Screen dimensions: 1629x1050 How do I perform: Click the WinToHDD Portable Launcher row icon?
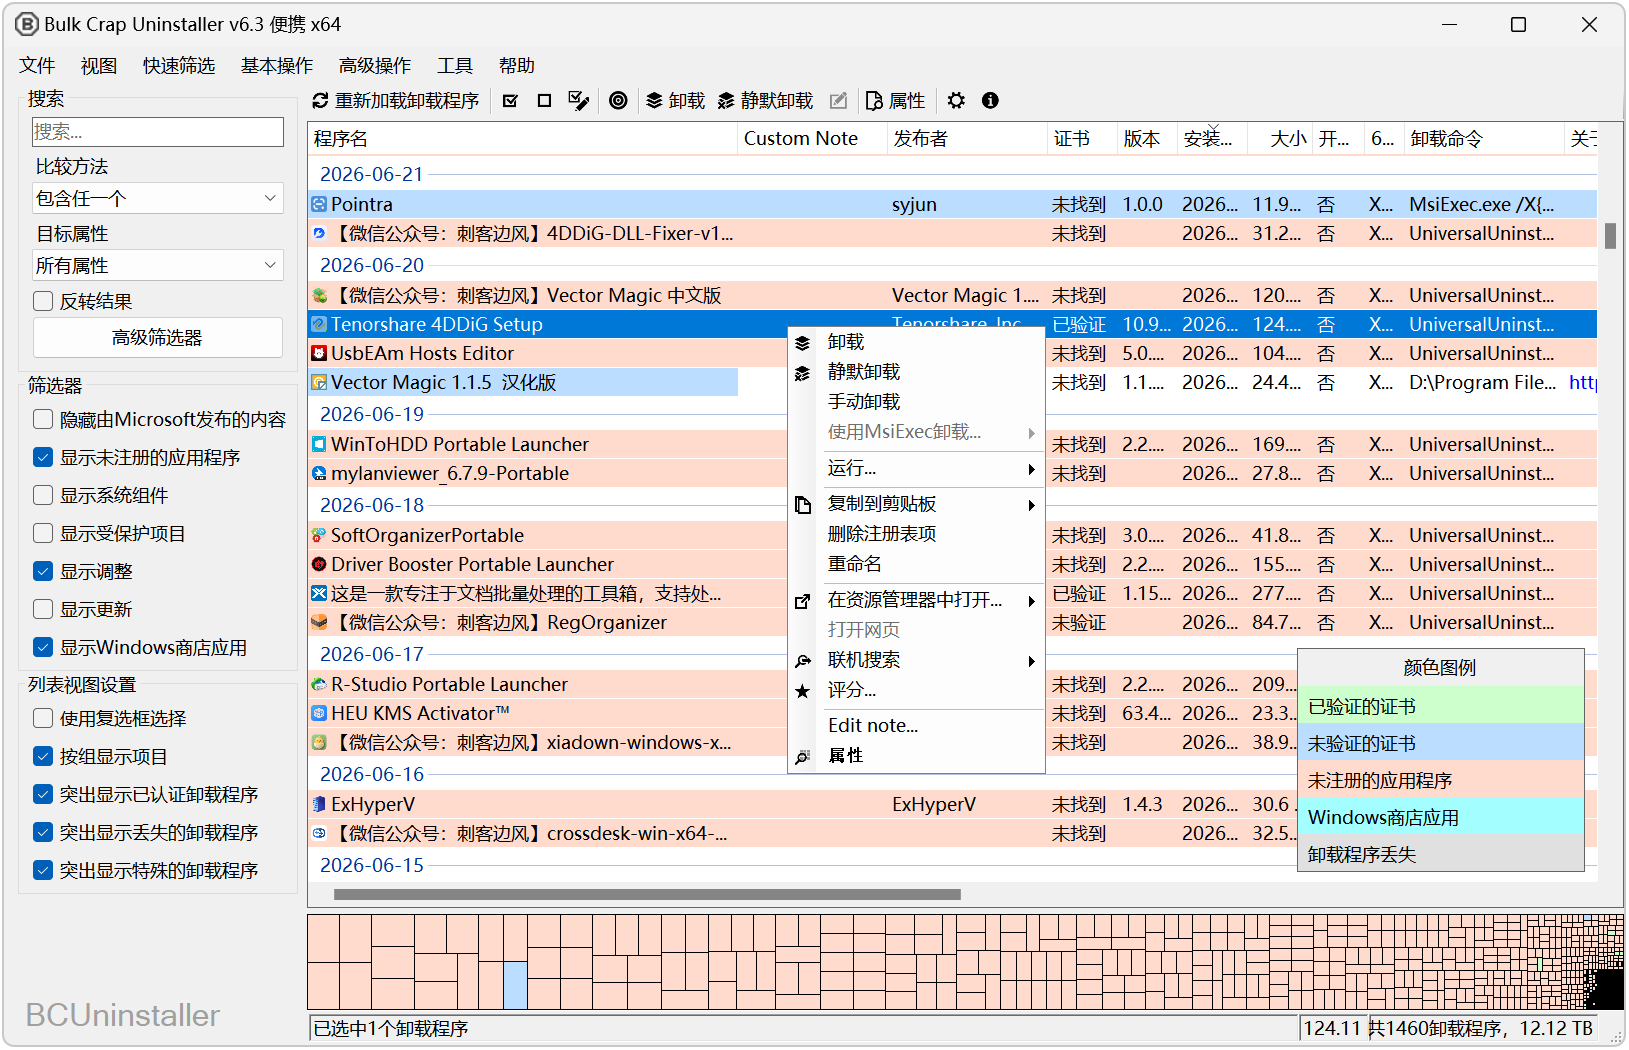tap(319, 444)
